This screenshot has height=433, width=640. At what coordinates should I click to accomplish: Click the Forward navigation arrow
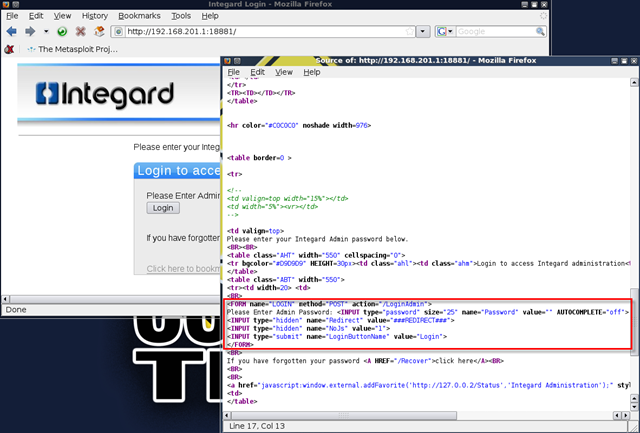click(x=30, y=32)
